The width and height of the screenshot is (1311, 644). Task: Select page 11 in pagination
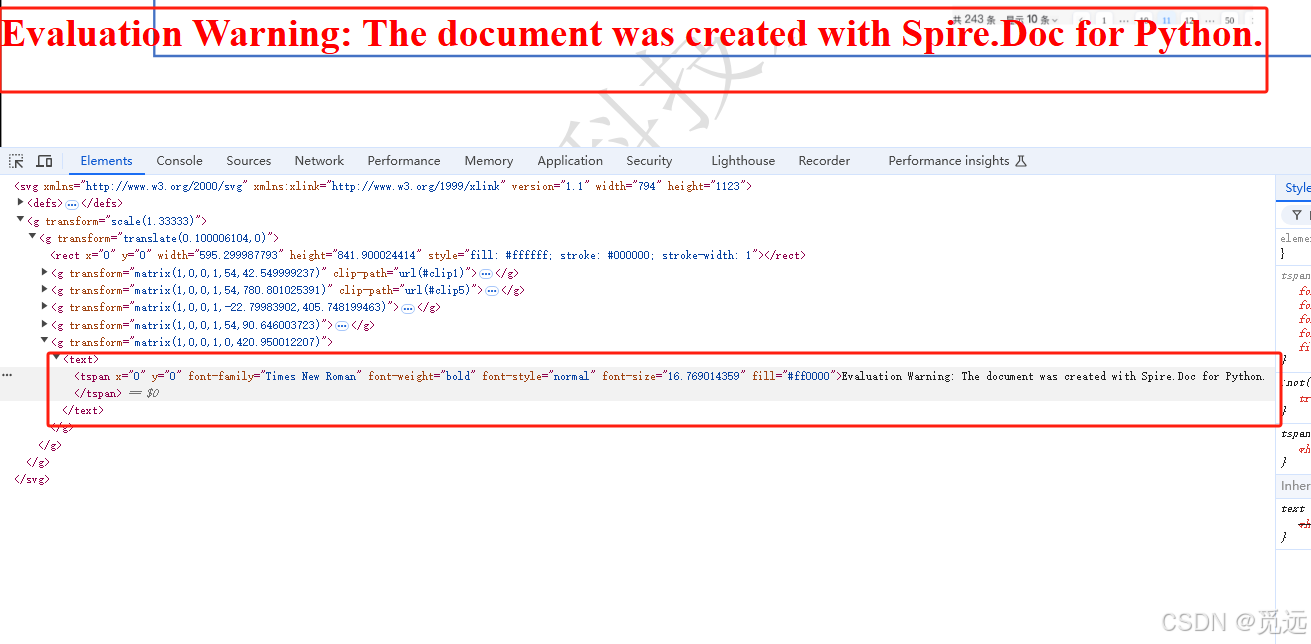click(x=1166, y=20)
